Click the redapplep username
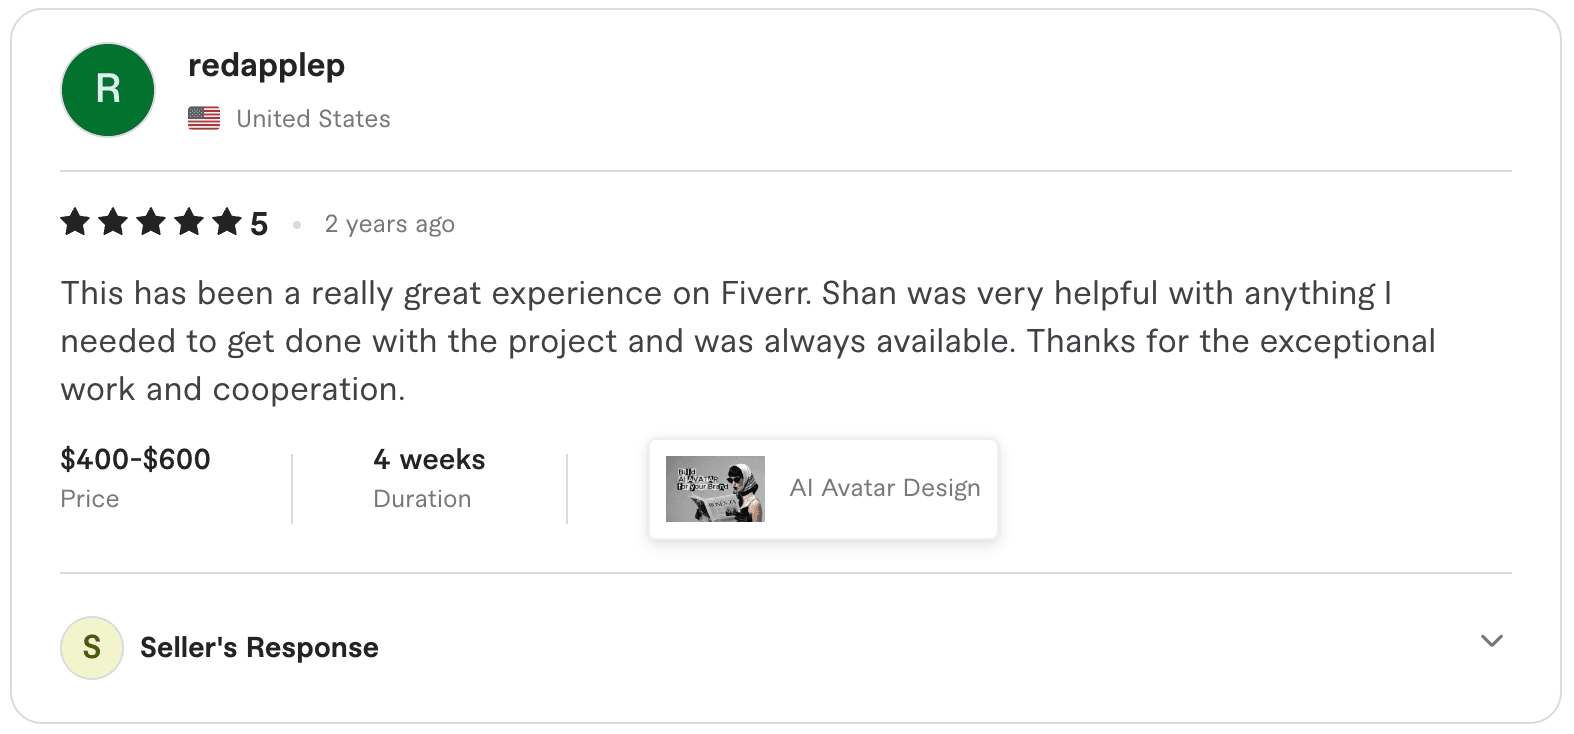This screenshot has width=1574, height=734. pos(267,65)
